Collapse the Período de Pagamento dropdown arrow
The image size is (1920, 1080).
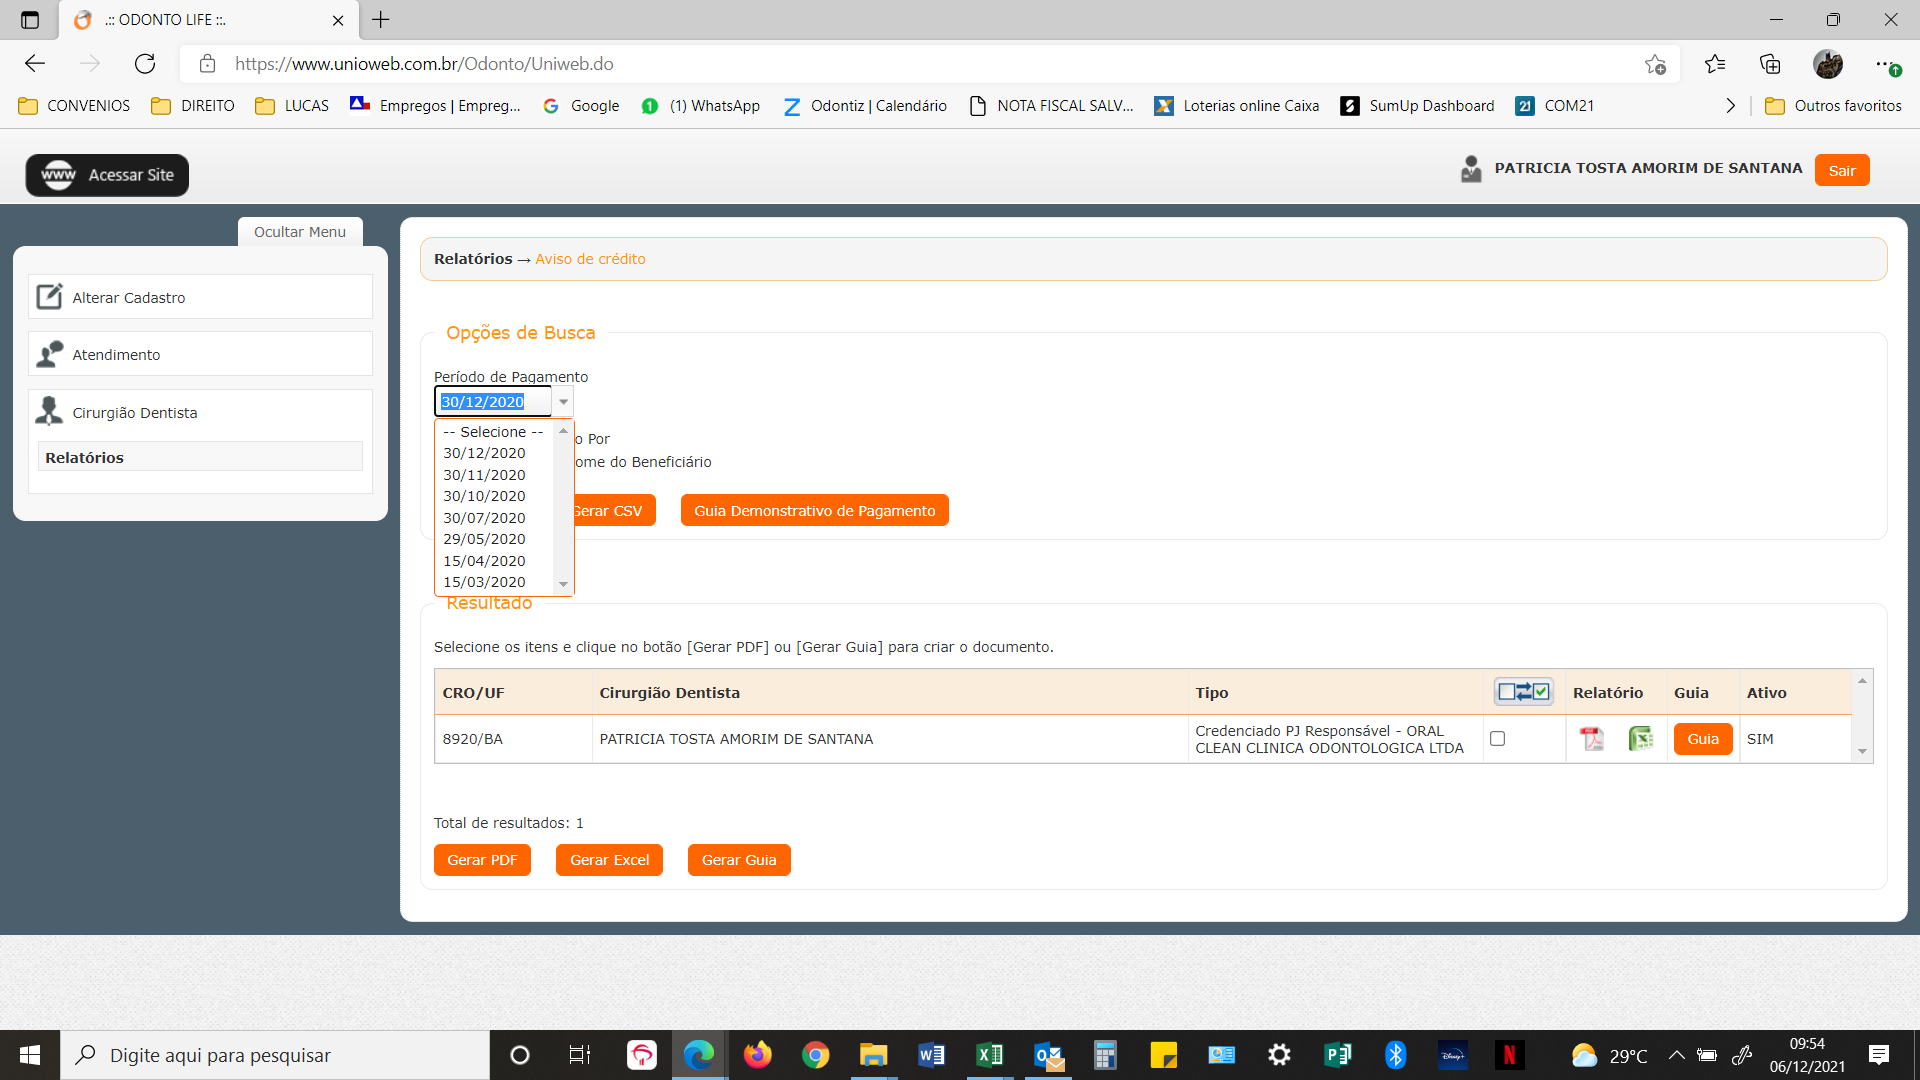point(563,402)
